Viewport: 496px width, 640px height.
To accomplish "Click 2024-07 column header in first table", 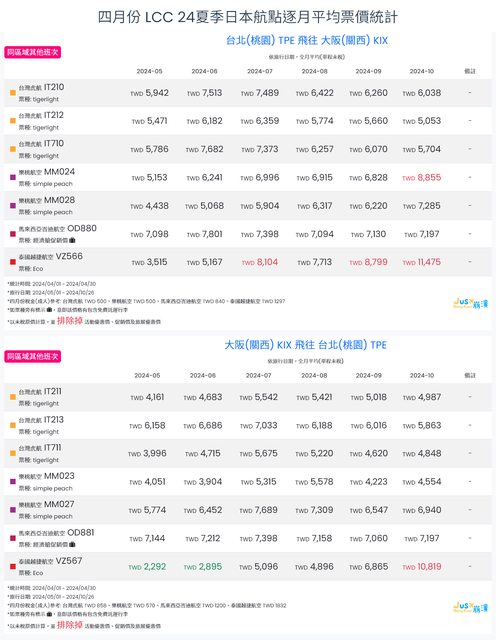I will tap(260, 71).
